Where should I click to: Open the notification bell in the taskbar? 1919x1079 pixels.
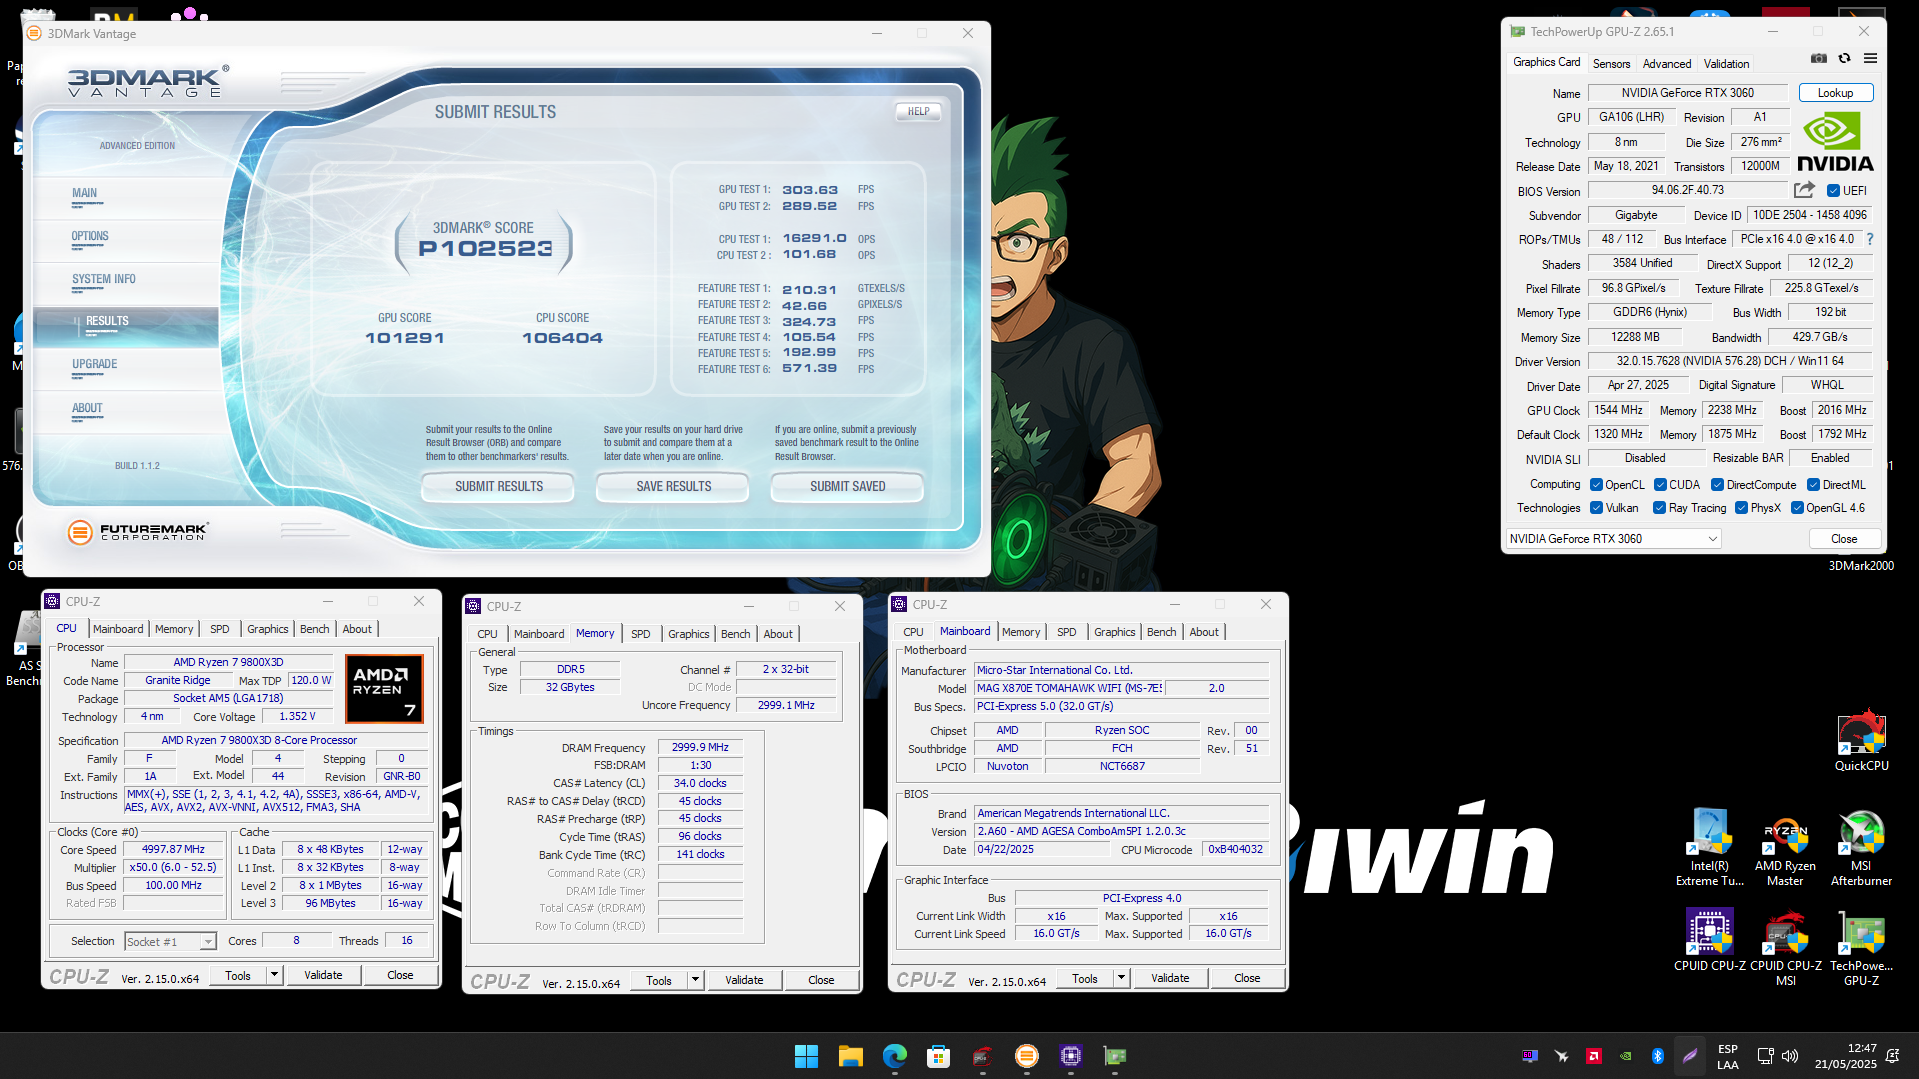(1892, 1056)
